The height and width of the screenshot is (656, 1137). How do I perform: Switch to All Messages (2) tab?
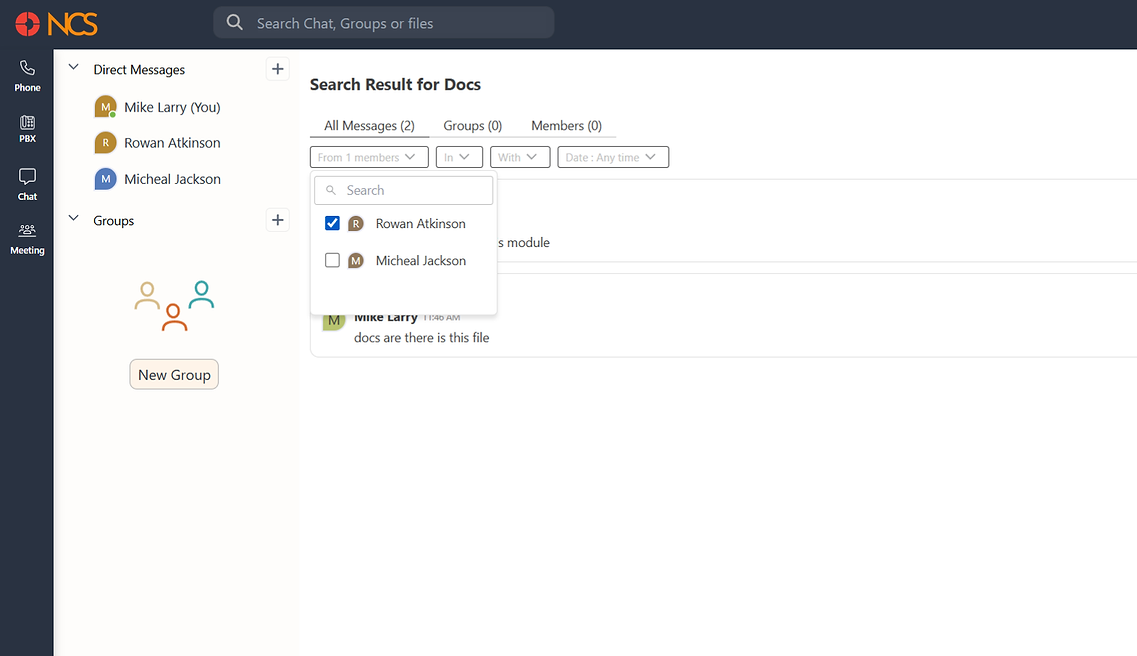(x=369, y=125)
